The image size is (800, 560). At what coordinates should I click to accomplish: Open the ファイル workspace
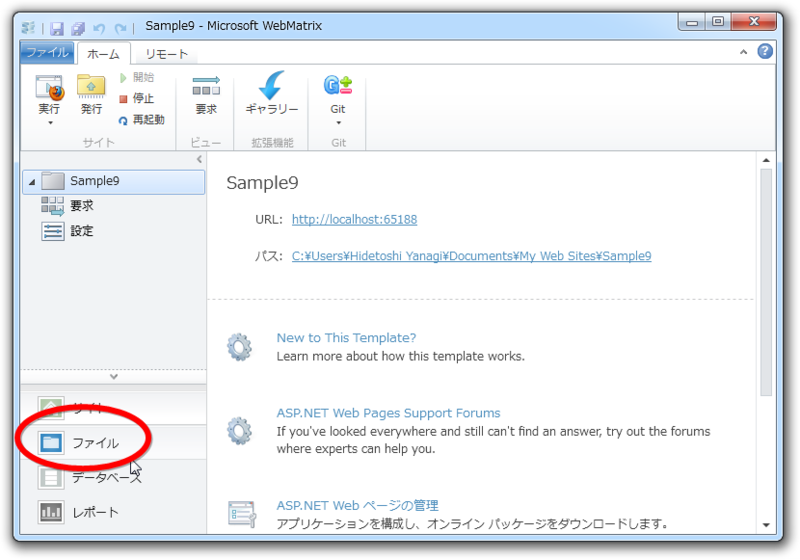click(113, 443)
